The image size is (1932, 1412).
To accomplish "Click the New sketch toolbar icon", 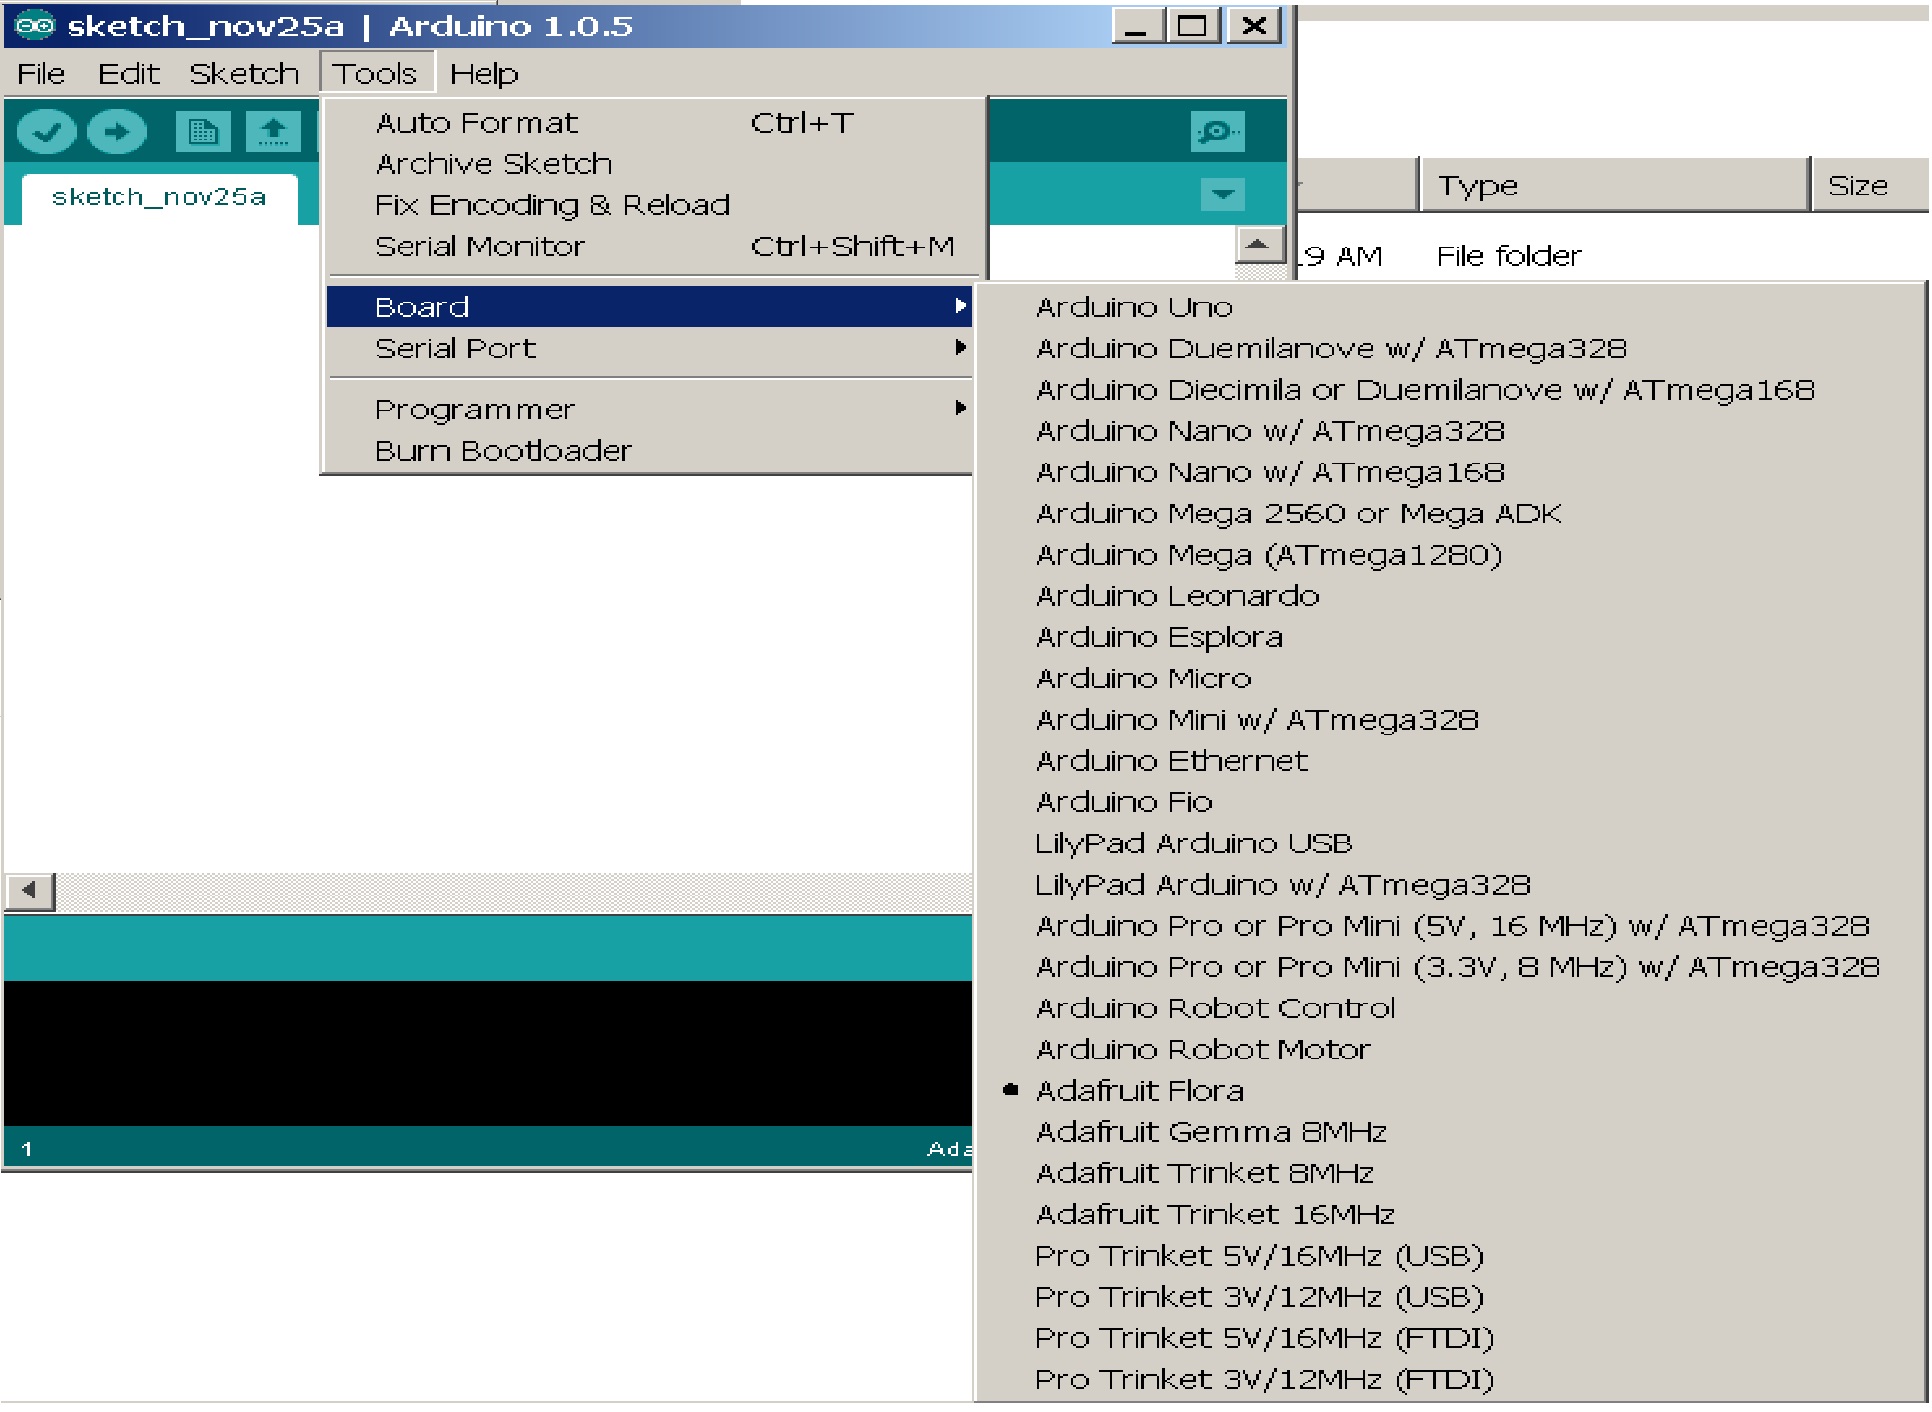I will tap(203, 132).
